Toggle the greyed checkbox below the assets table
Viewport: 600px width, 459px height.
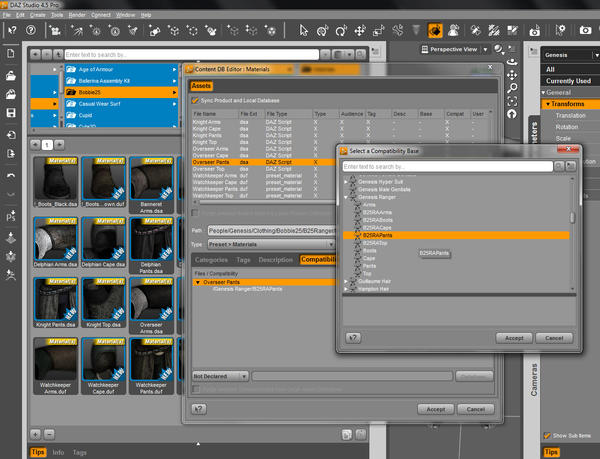[x=195, y=213]
